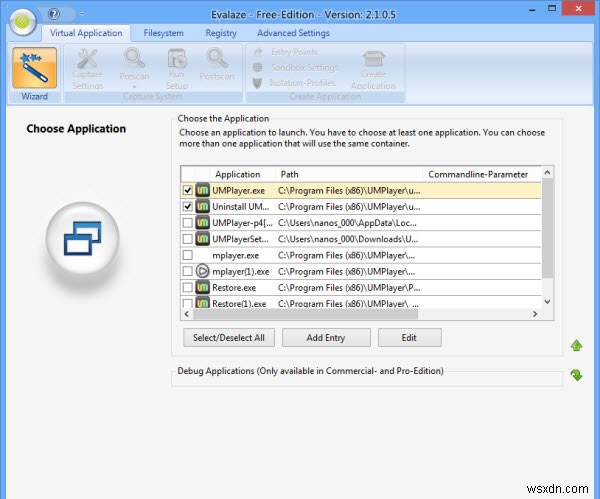Click the list's scroll up arrow

[548, 173]
